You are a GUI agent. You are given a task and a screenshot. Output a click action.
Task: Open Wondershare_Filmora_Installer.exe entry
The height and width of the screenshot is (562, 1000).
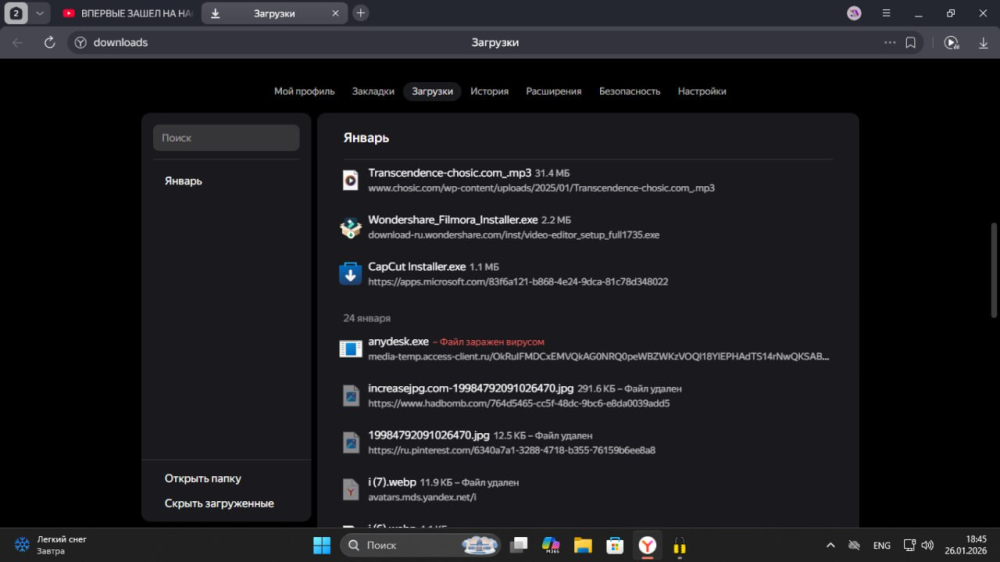pos(453,219)
